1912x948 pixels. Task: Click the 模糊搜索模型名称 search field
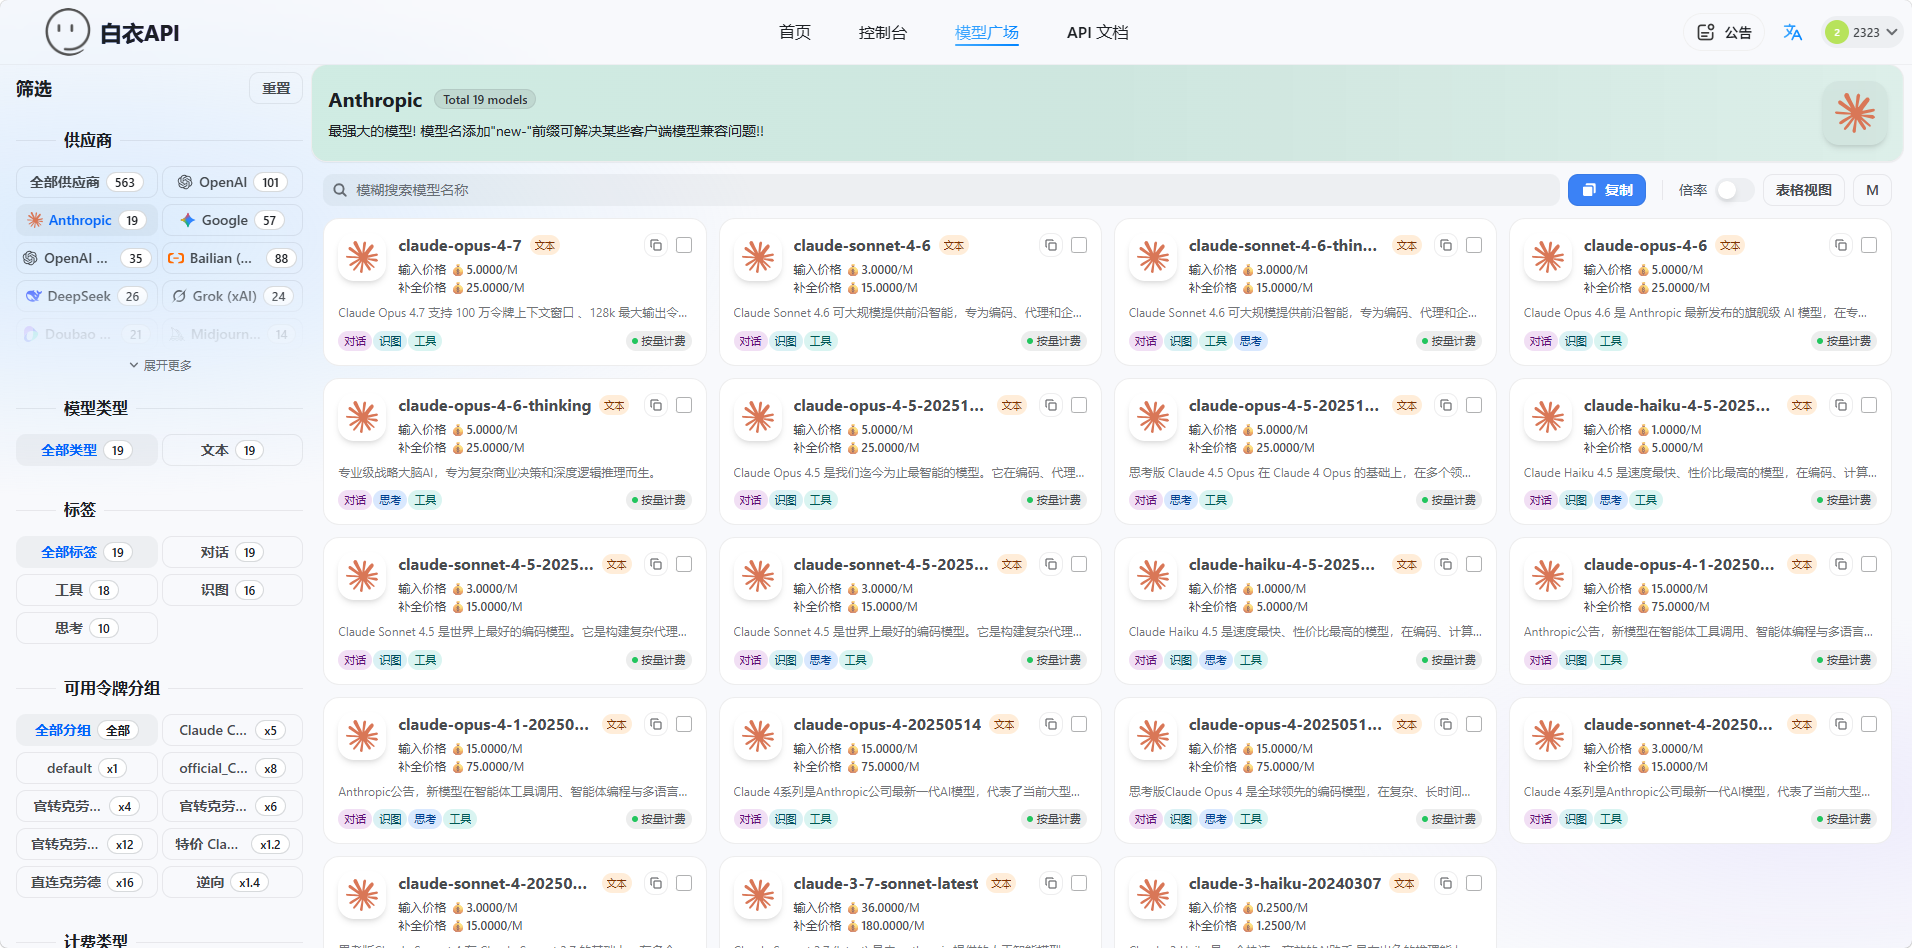tap(941, 190)
